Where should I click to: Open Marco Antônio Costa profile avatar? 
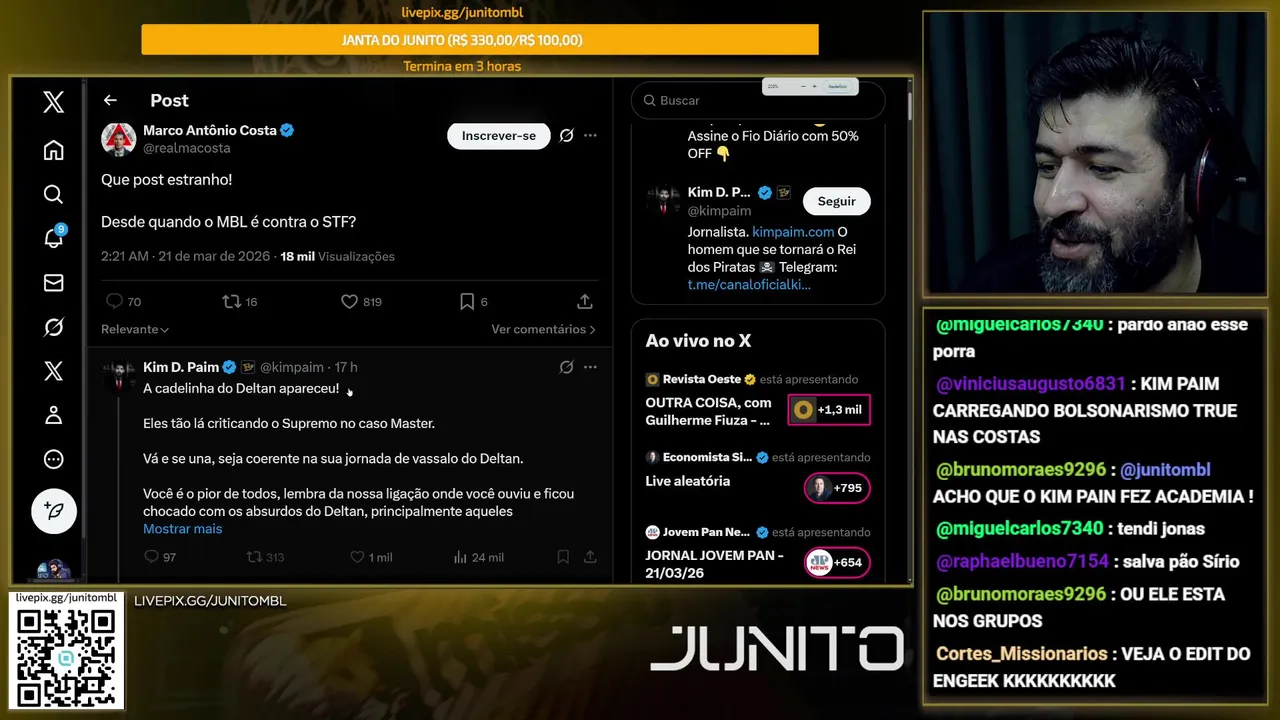[119, 139]
